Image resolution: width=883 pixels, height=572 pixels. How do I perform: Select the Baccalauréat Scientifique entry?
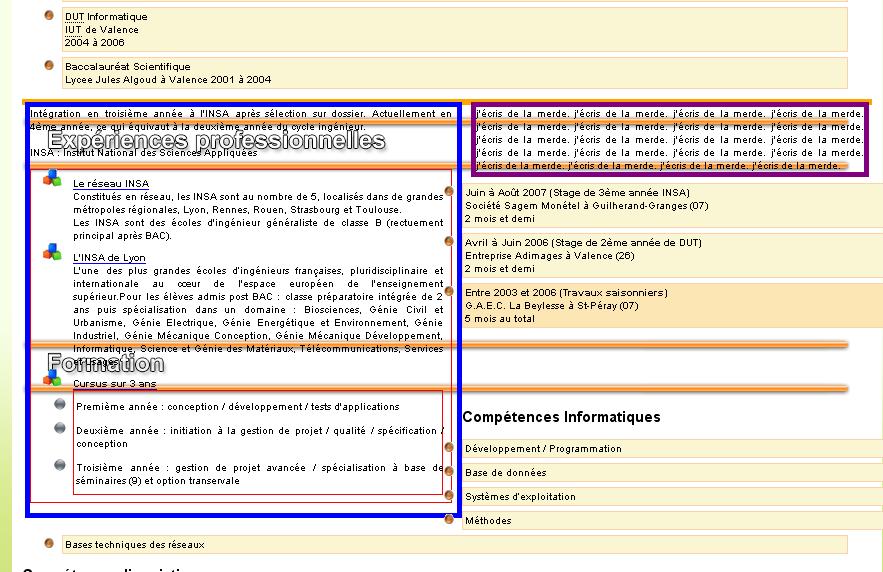[x=128, y=66]
